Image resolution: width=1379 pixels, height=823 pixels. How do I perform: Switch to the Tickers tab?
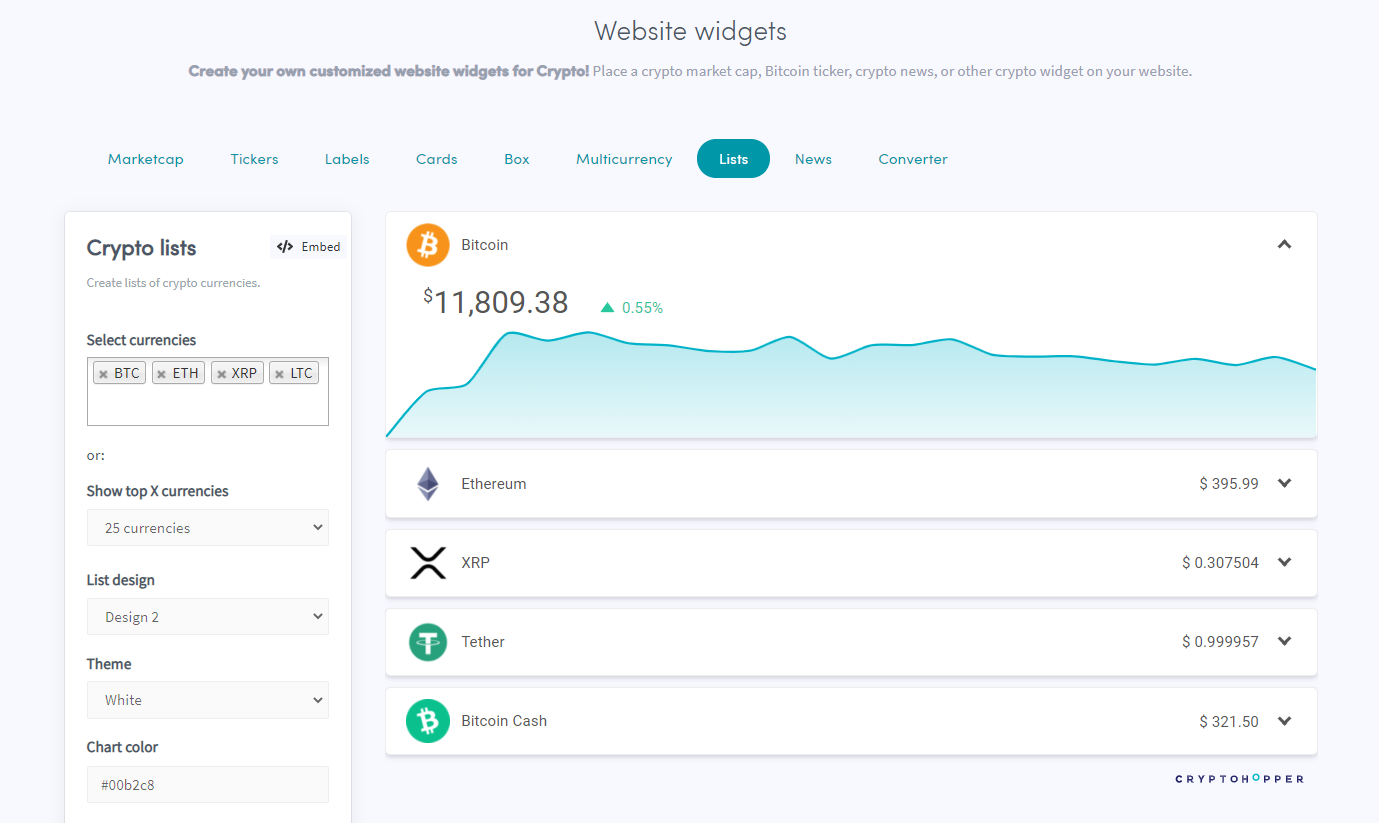click(x=254, y=159)
